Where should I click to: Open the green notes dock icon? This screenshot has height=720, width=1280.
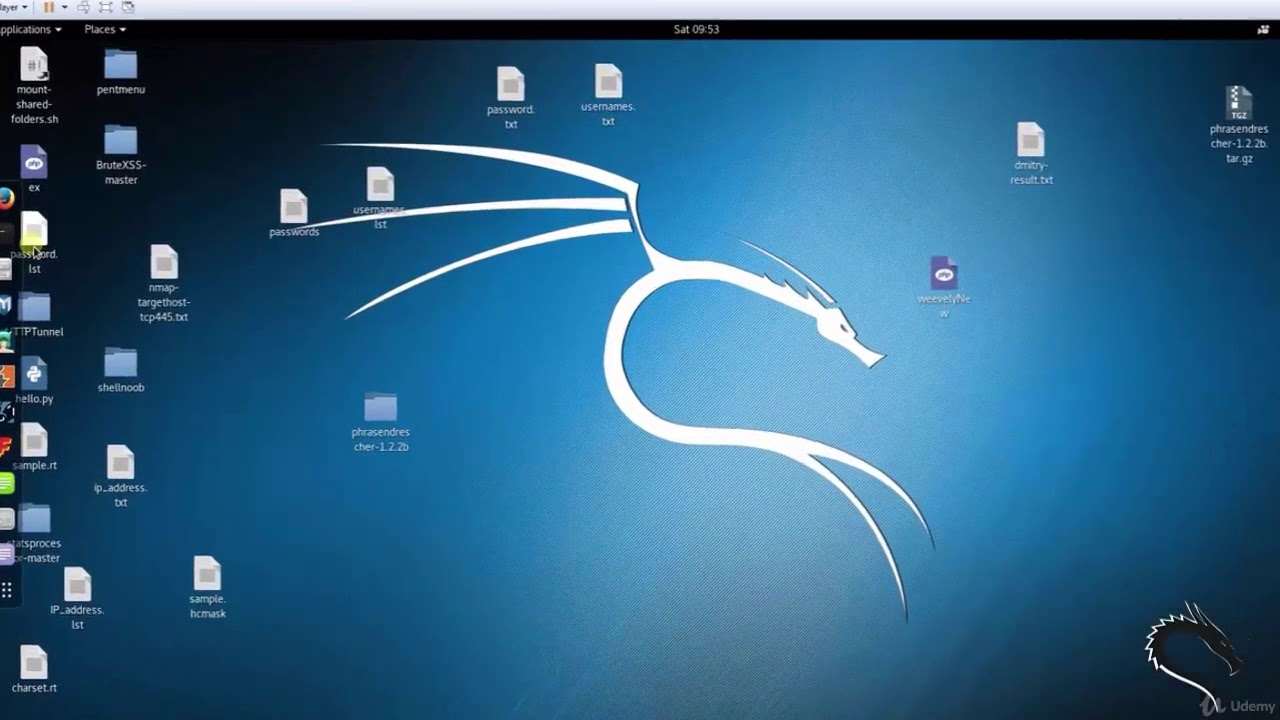(6, 483)
